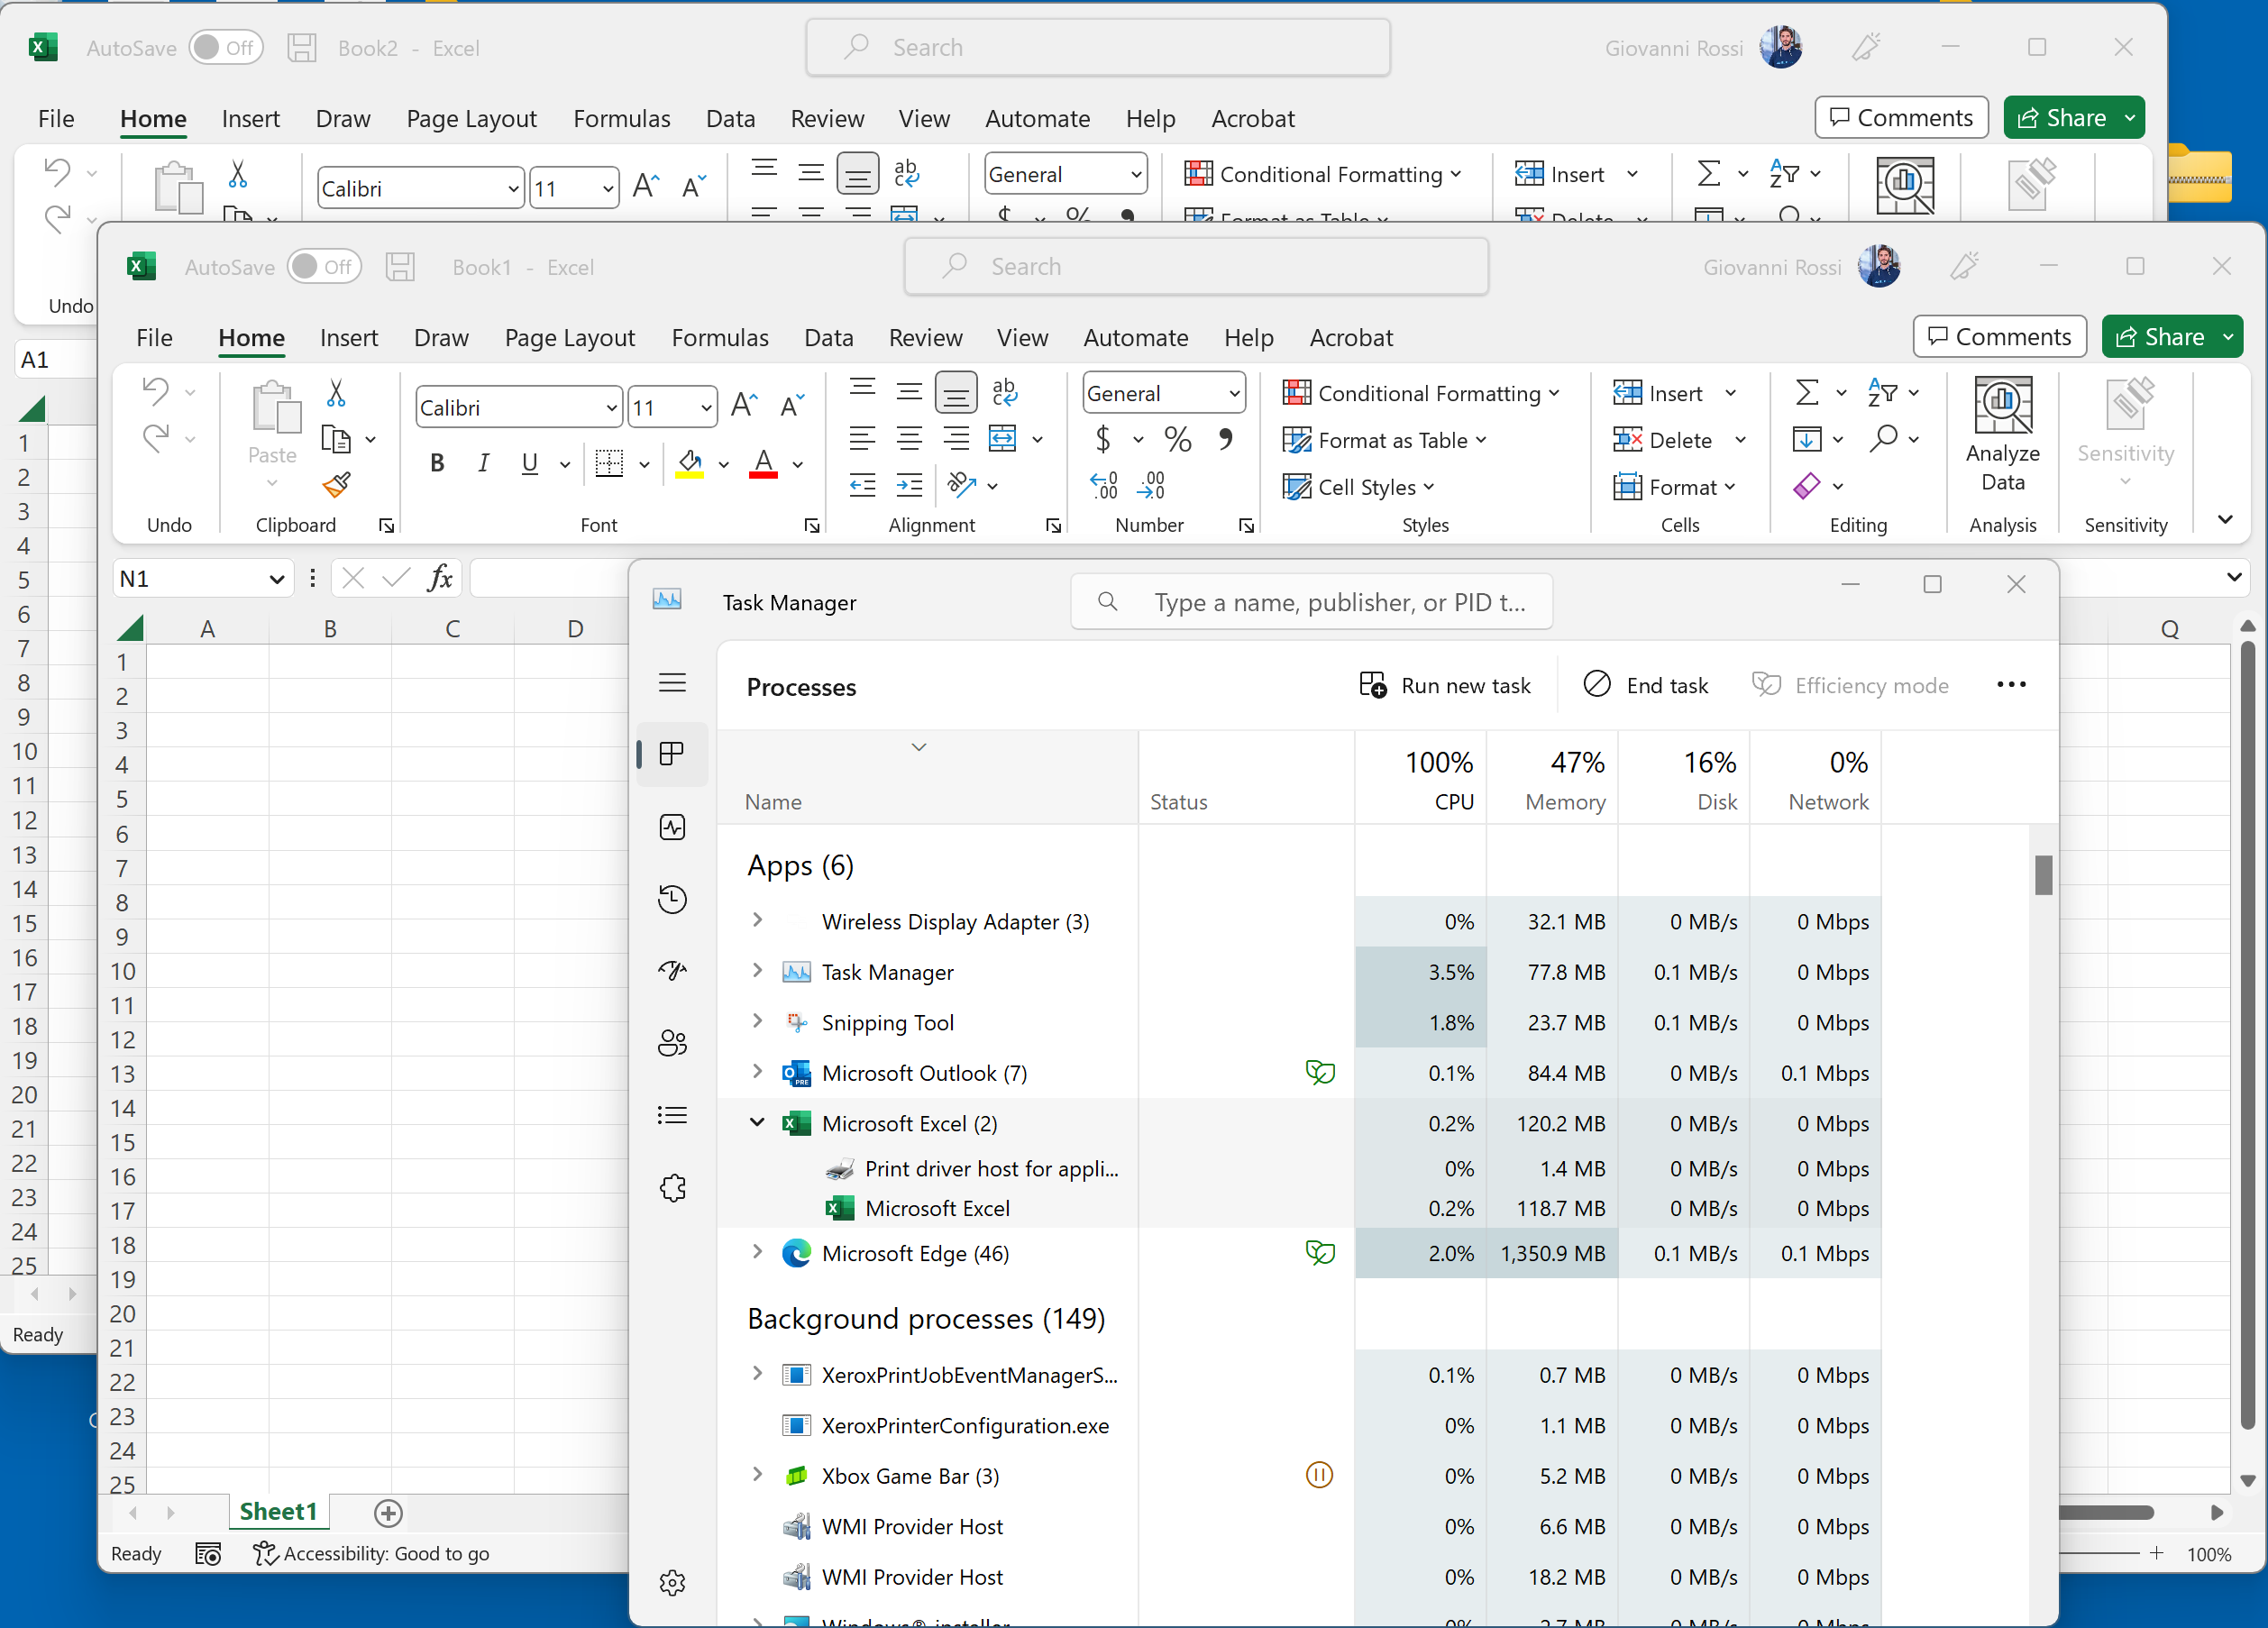Collapse the Microsoft Excel process group
Screen dimensions: 2268x1628
click(x=757, y=1123)
